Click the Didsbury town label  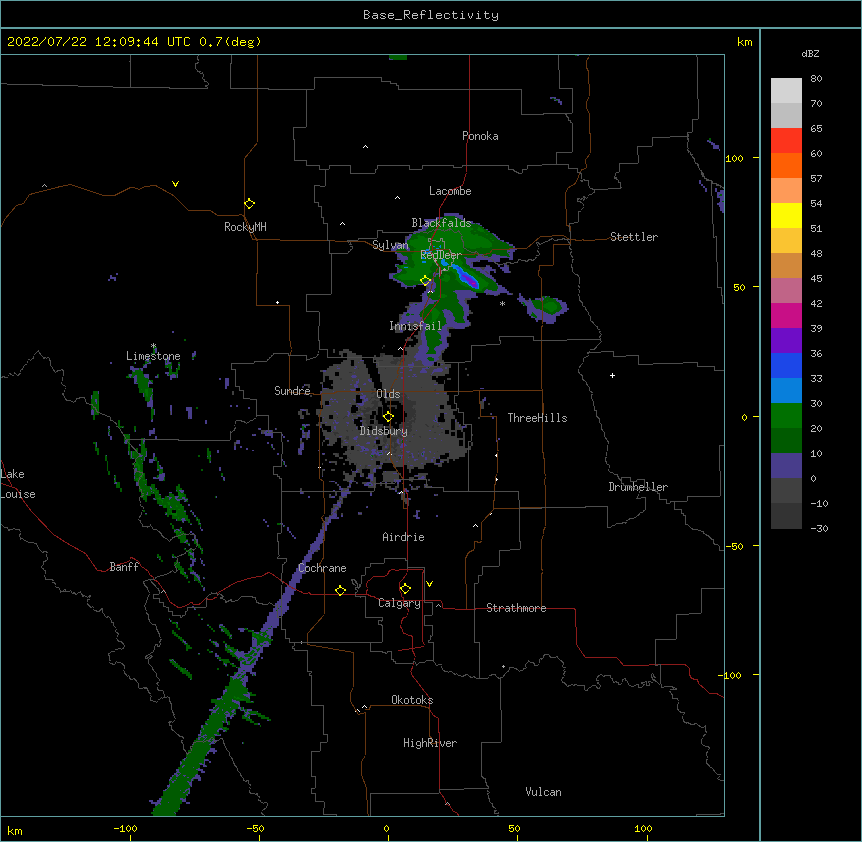tap(384, 431)
